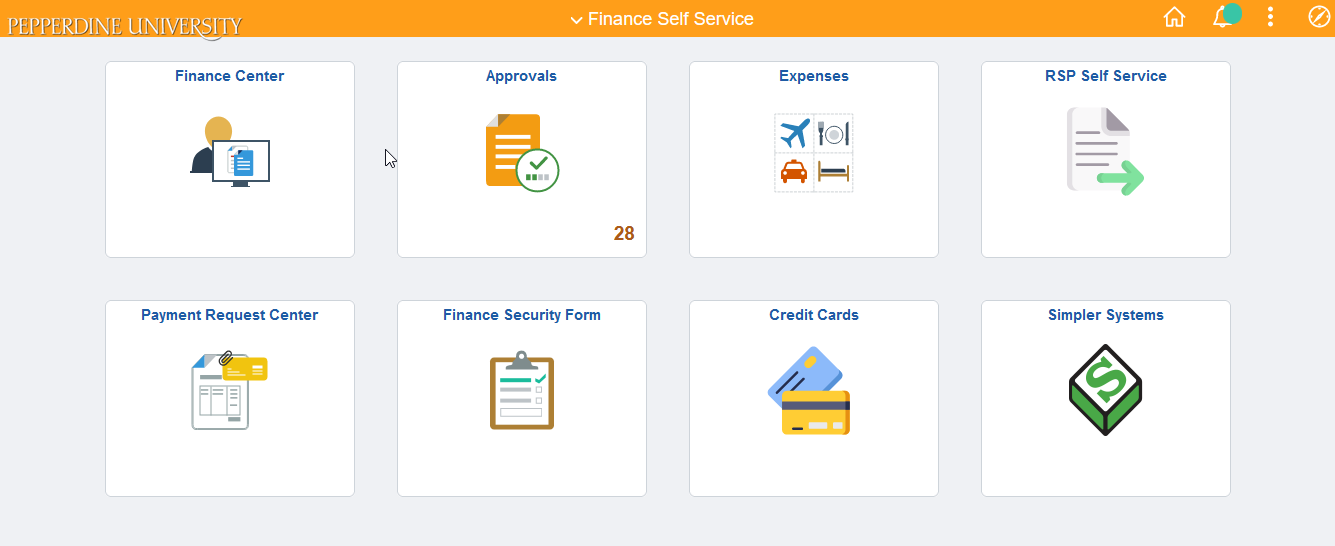Click the RSP Self Service document arrow icon

[1104, 152]
